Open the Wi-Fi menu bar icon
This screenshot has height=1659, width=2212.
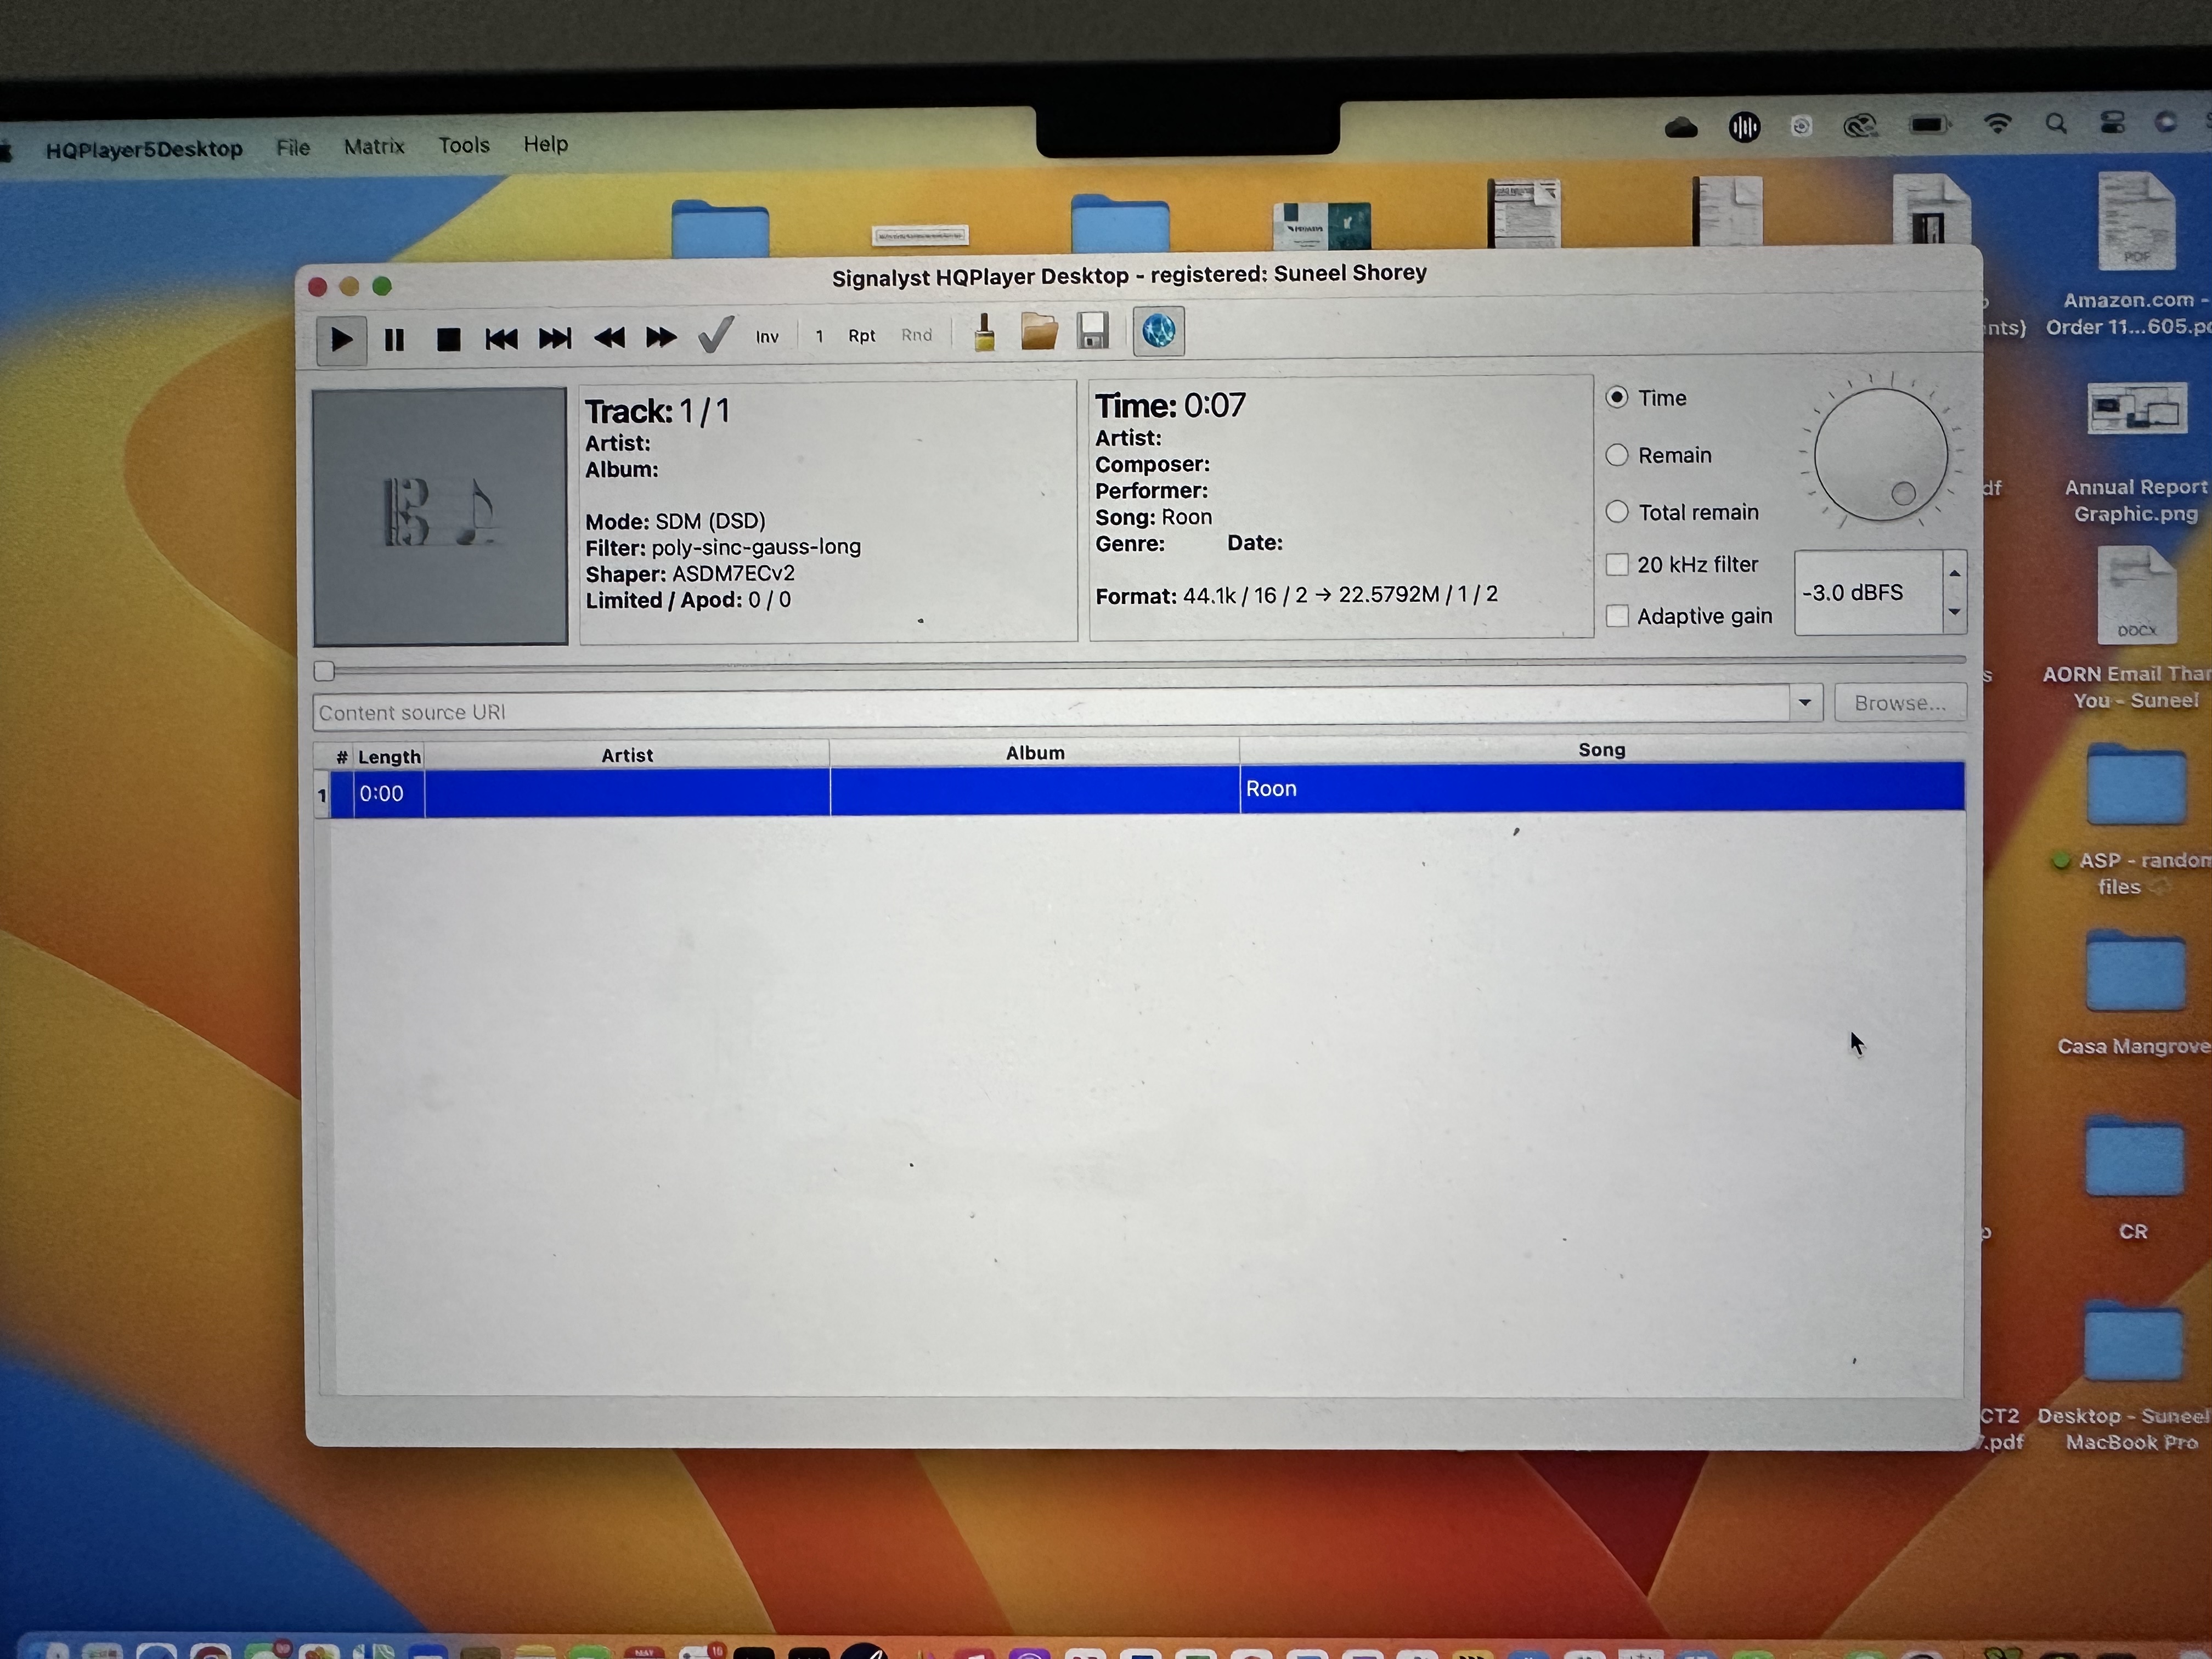click(x=1998, y=123)
